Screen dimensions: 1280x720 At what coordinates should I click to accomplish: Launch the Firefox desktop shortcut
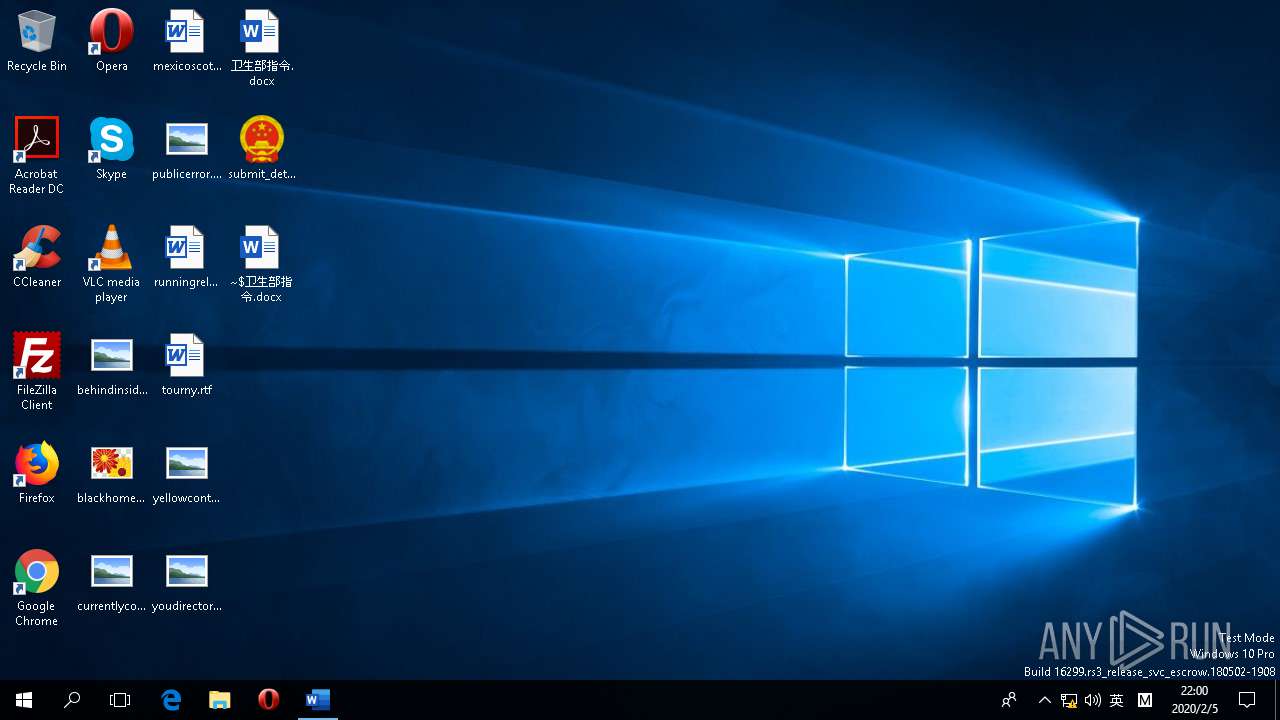point(37,474)
